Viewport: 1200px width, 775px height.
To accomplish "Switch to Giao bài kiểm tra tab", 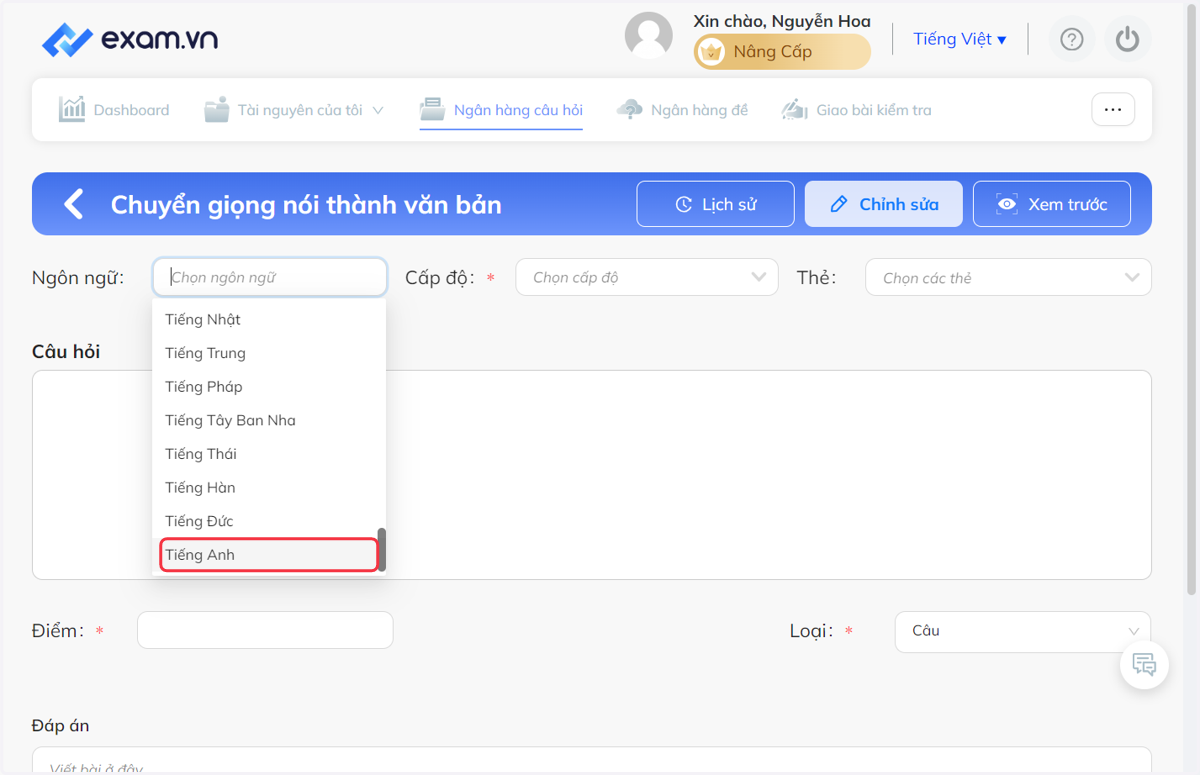I will pos(856,110).
